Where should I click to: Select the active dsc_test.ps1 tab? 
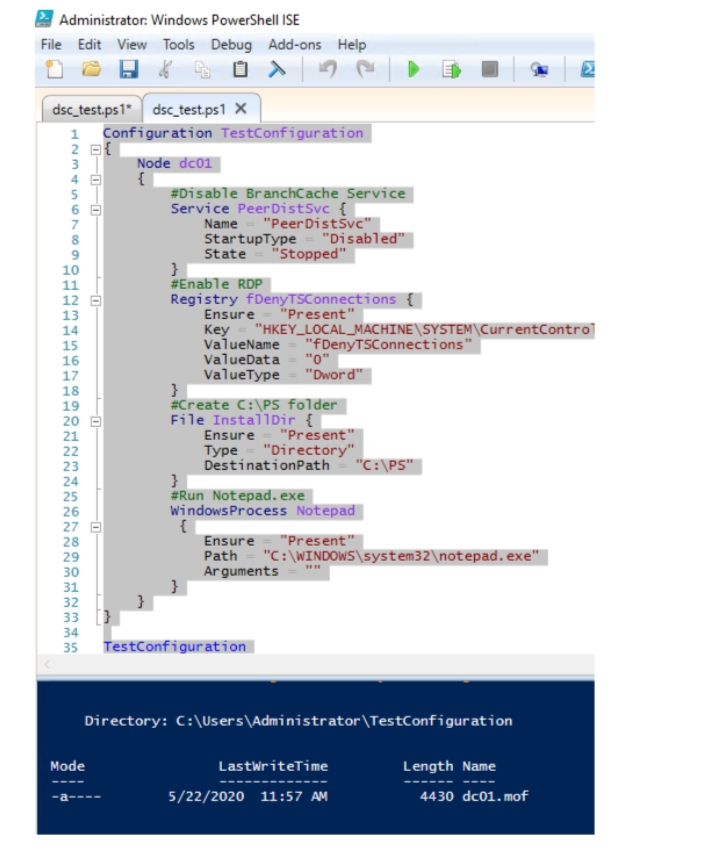pos(189,109)
